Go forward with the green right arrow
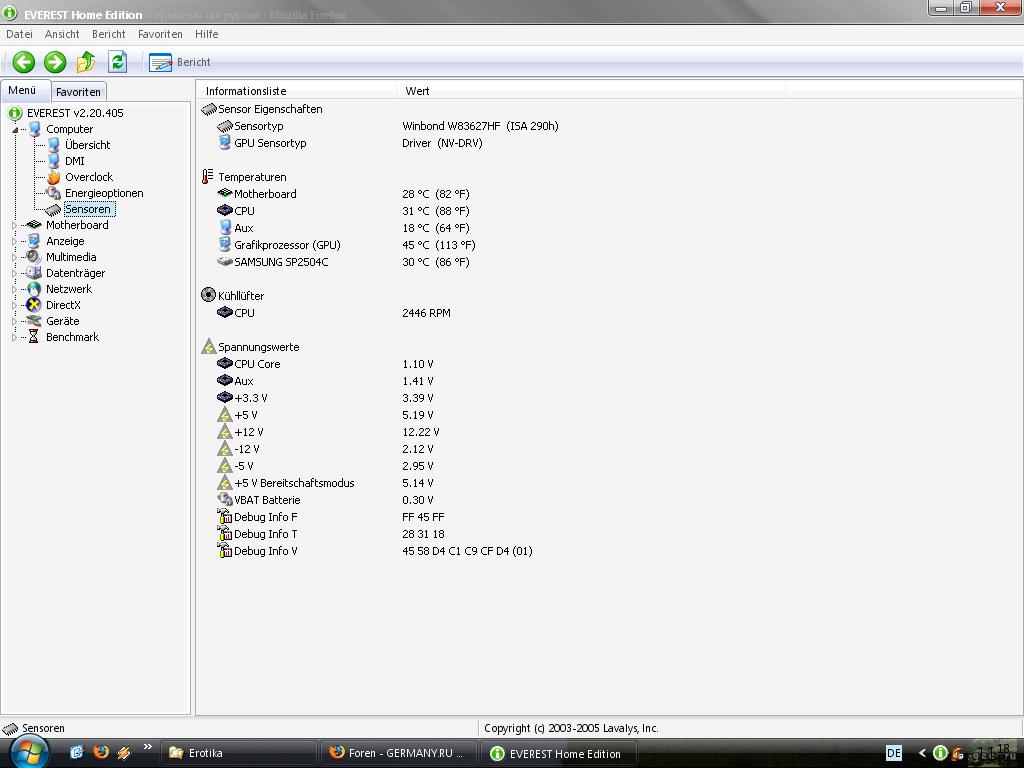Image resolution: width=1024 pixels, height=768 pixels. point(55,62)
